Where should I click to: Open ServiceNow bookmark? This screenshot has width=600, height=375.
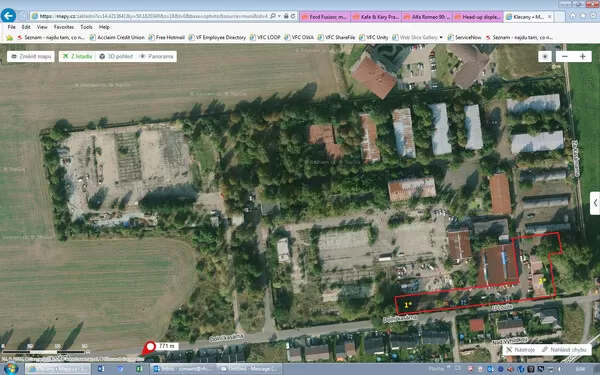(x=464, y=38)
